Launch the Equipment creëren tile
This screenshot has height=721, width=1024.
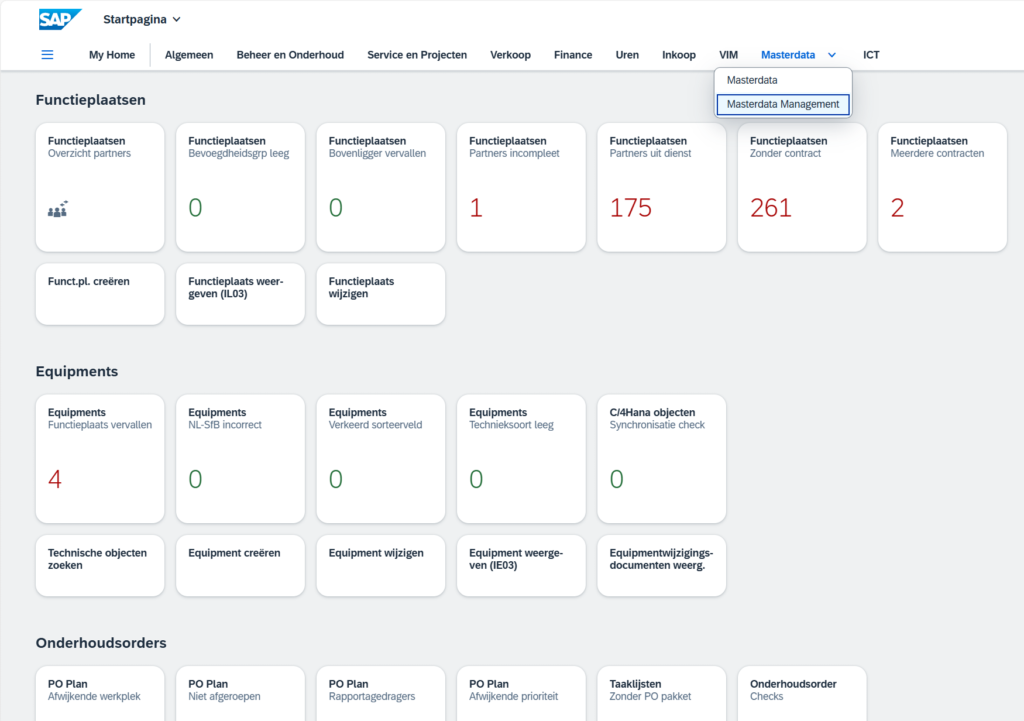click(x=240, y=566)
